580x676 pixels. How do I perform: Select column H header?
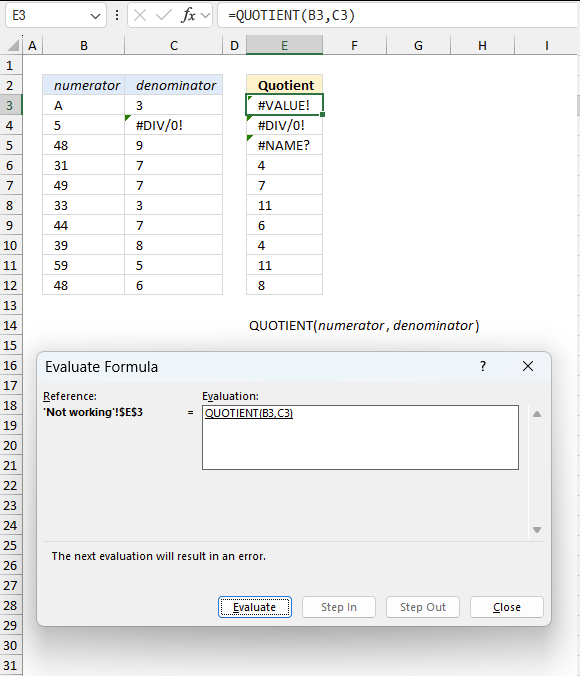click(483, 45)
